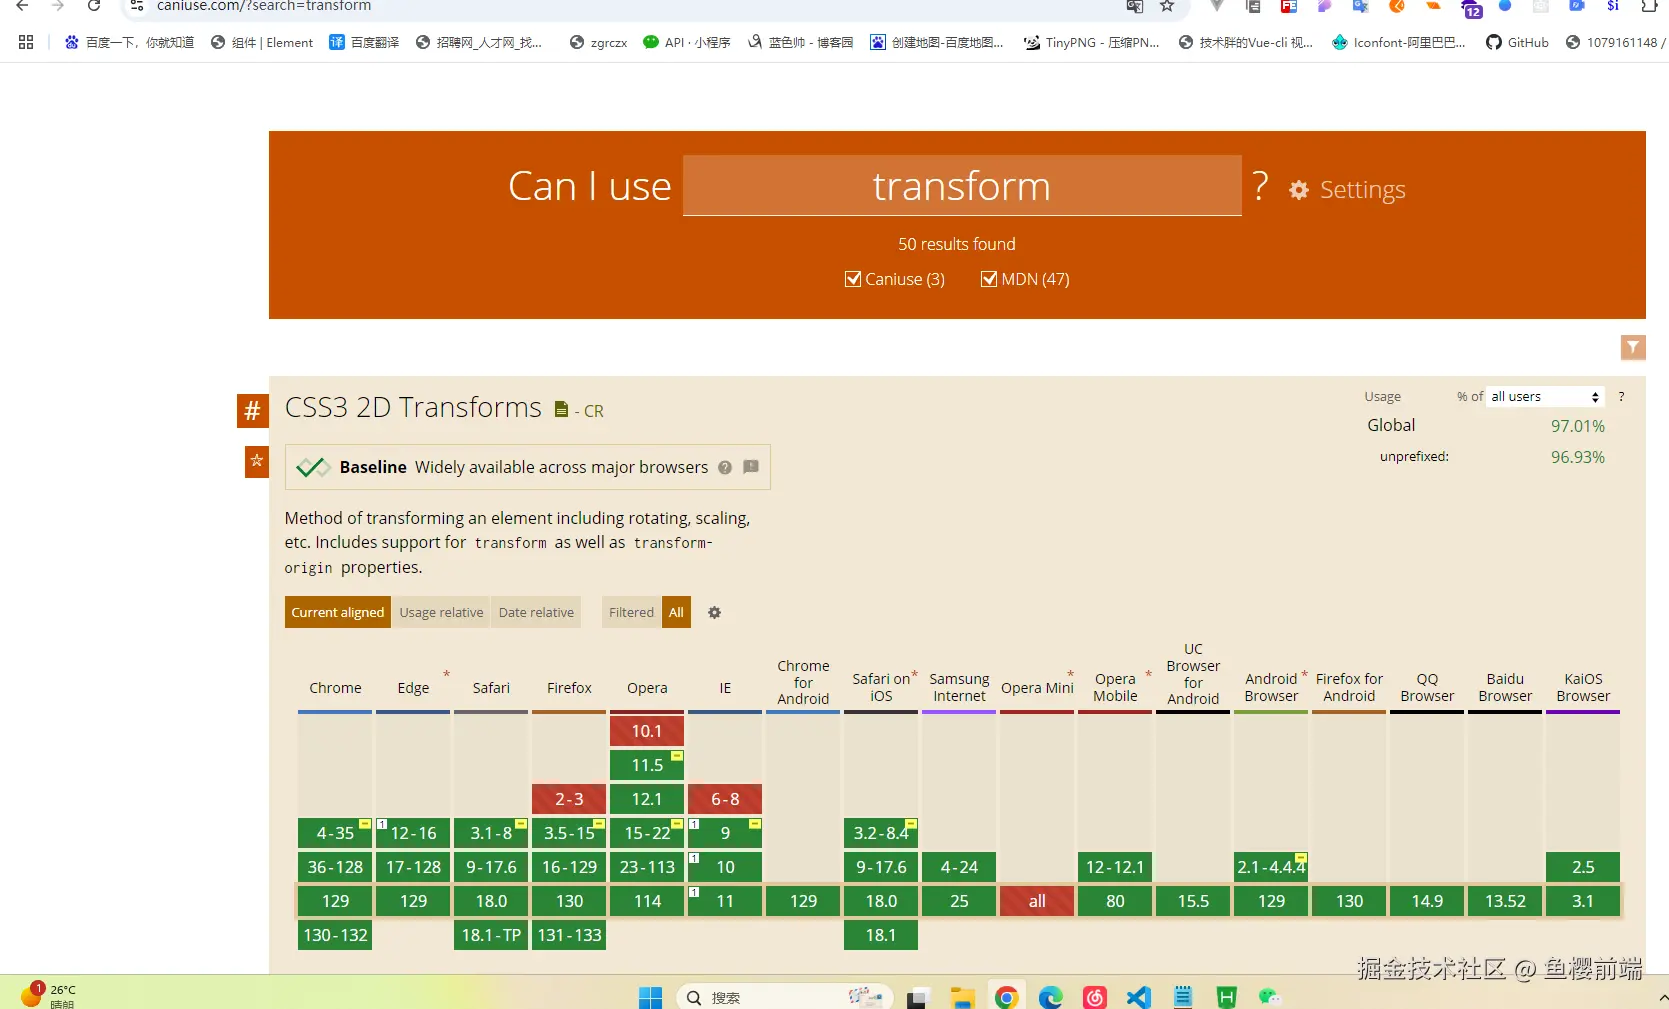Open the browser apps grid icon

click(x=26, y=42)
